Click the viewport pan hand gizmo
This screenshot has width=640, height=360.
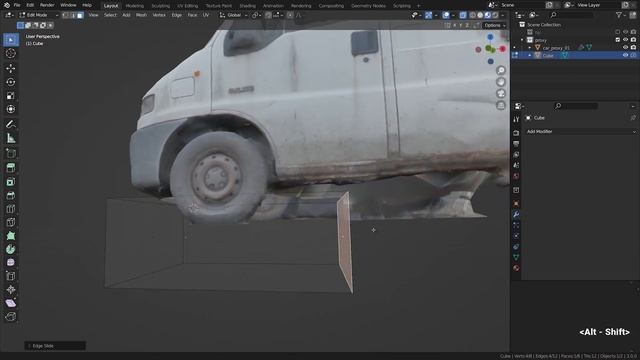tap(501, 82)
